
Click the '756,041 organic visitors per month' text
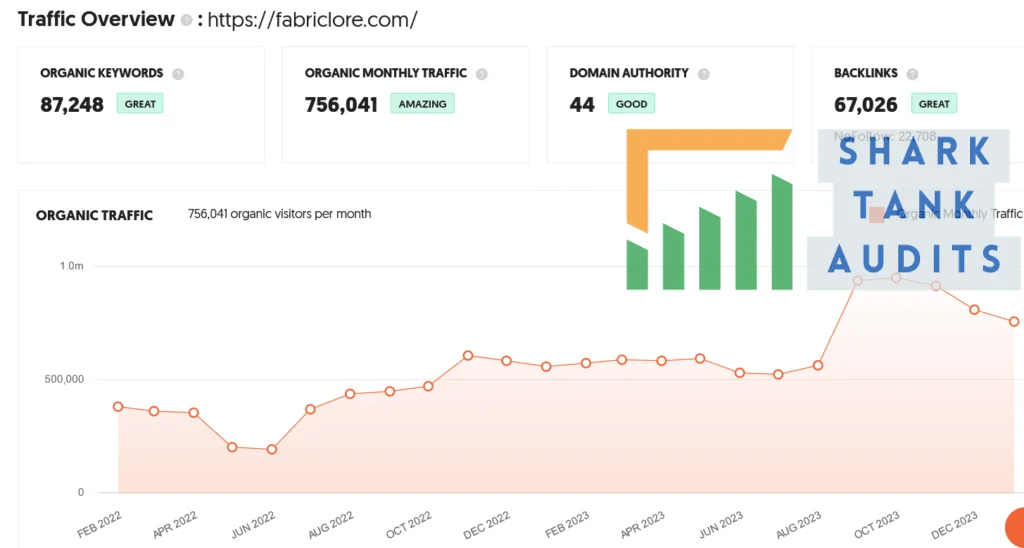coord(280,214)
